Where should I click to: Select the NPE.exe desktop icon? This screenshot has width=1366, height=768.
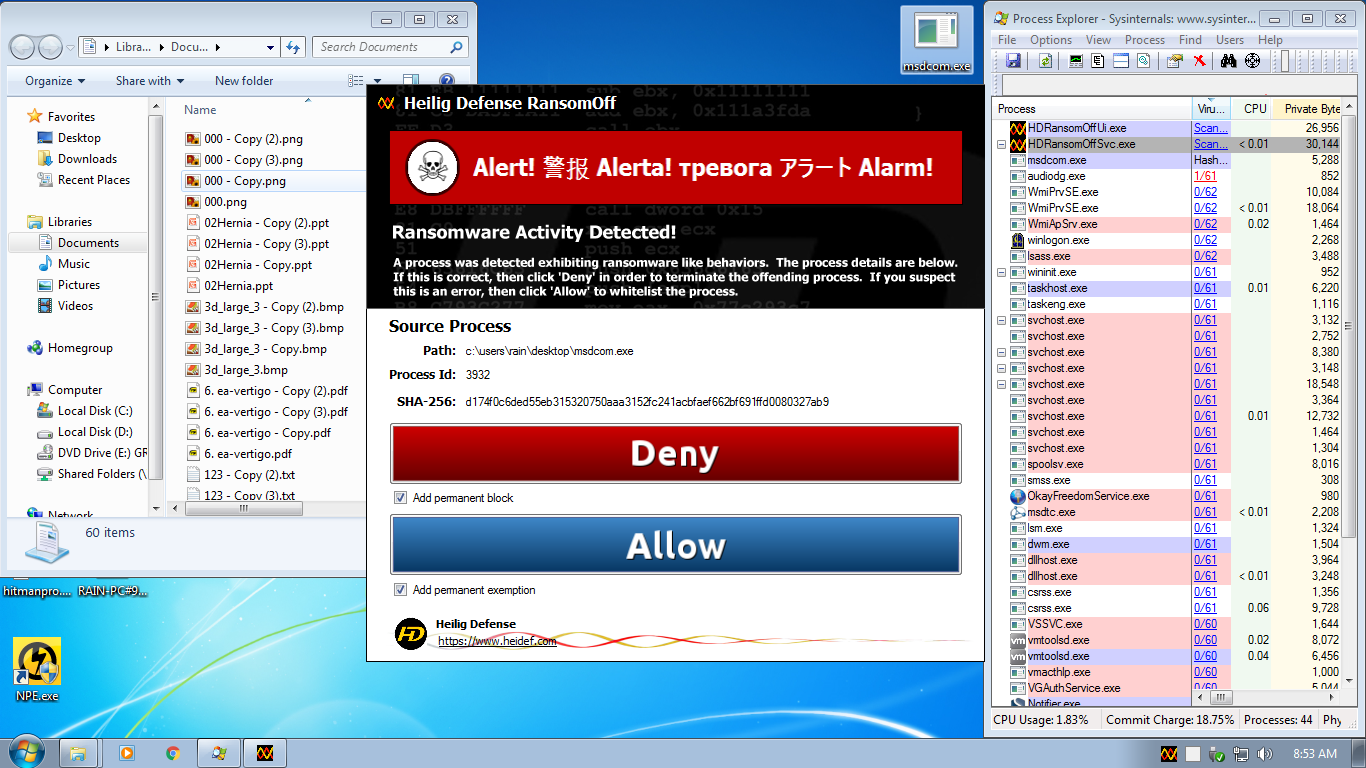(x=37, y=671)
